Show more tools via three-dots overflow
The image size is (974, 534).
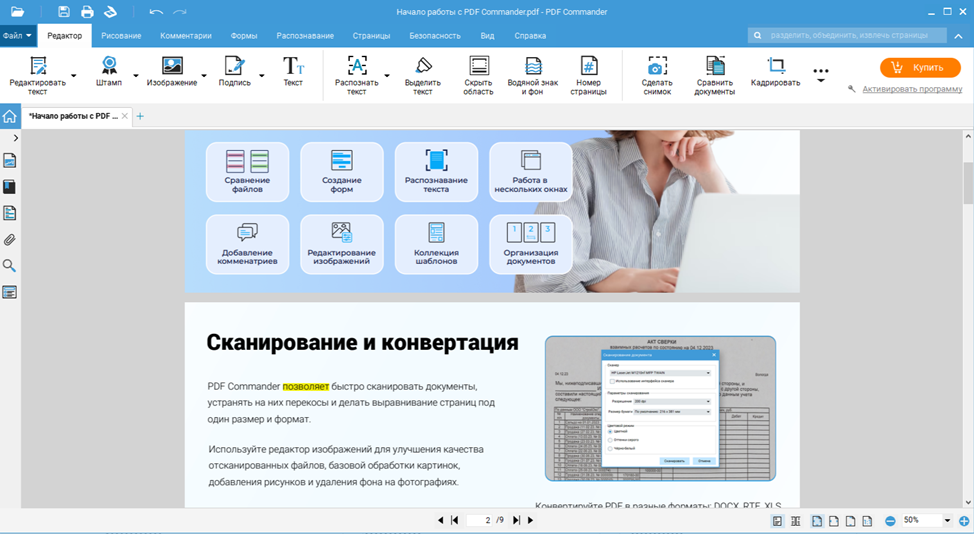tap(821, 75)
